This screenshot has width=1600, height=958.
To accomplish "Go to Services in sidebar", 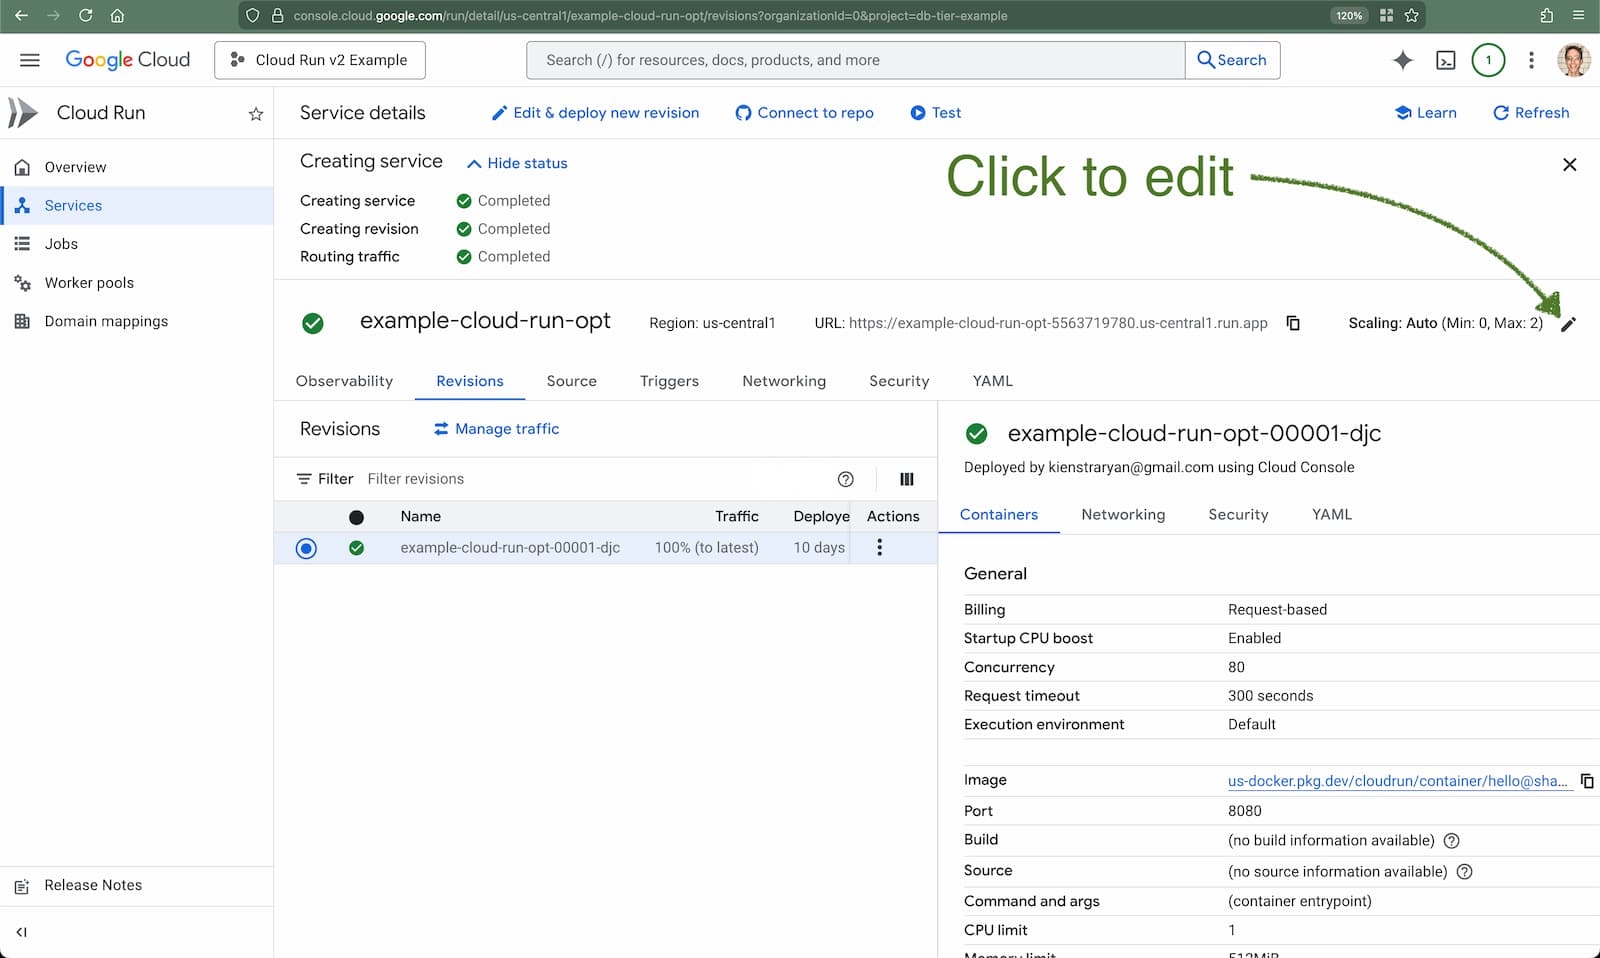I will (x=137, y=205).
